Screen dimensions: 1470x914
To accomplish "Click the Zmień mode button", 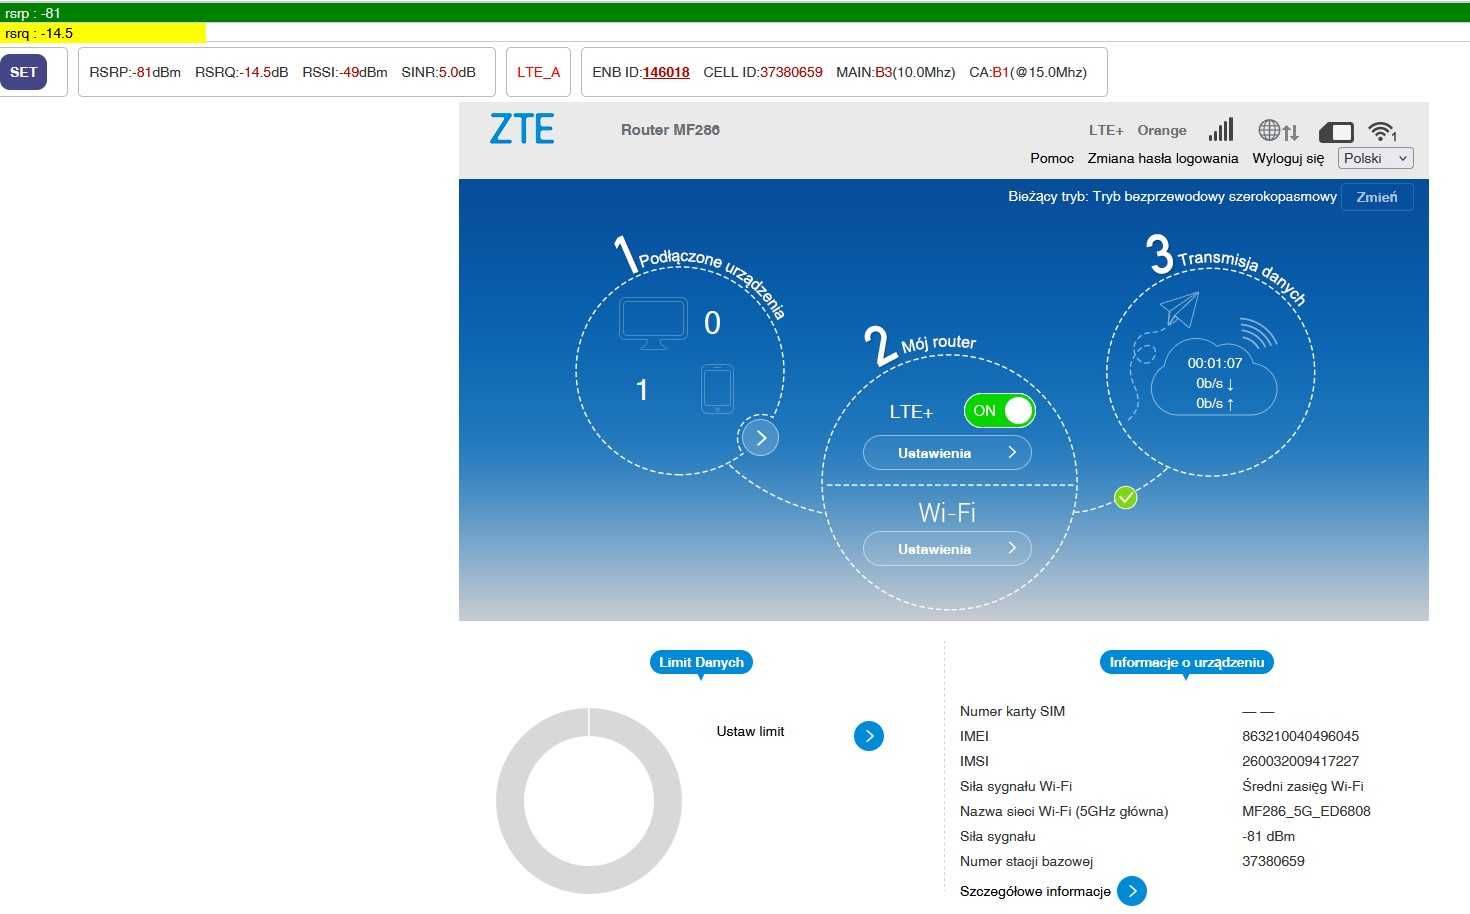I will point(1377,197).
